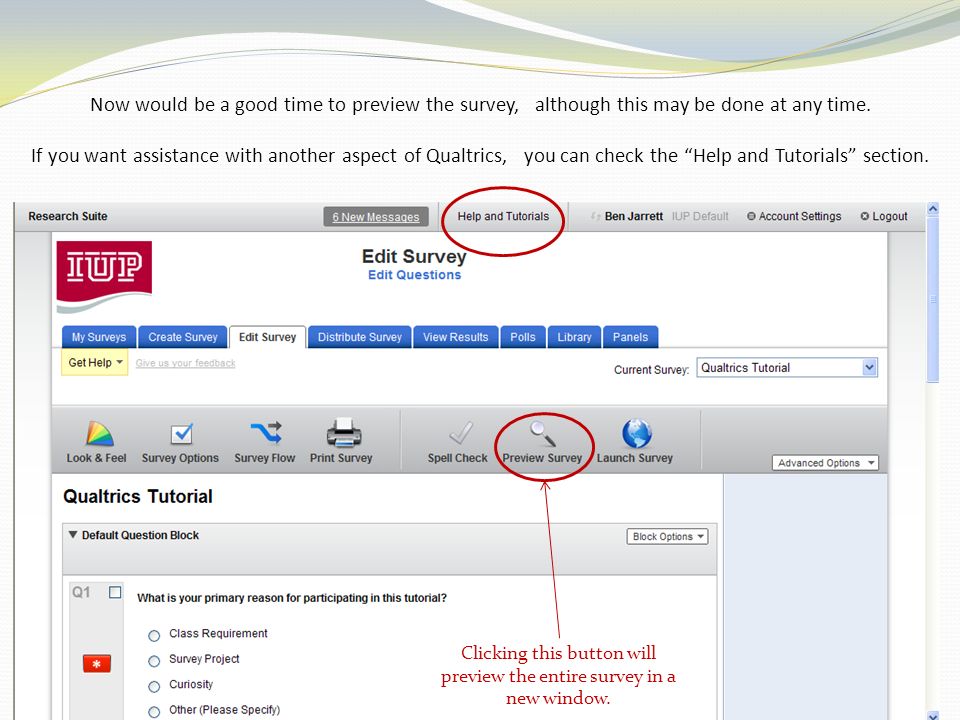Open Survey Options checkbox icon
This screenshot has width=960, height=720.
(x=182, y=433)
